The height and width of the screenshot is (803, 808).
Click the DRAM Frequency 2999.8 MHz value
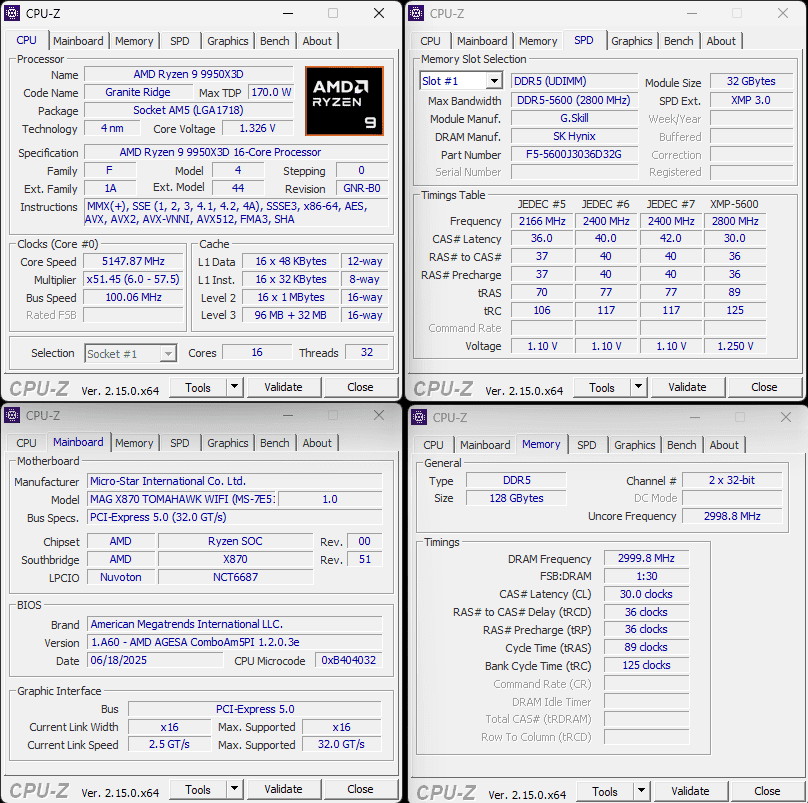pyautogui.click(x=646, y=558)
